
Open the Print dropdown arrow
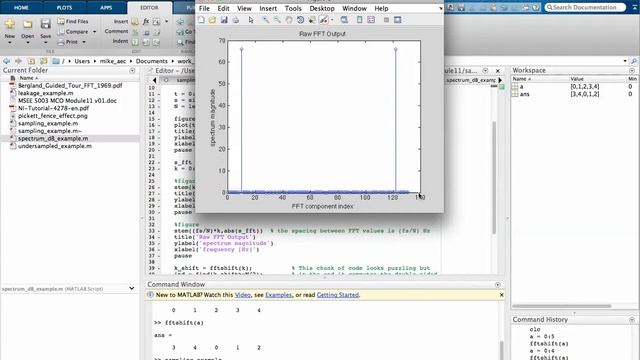point(84,42)
